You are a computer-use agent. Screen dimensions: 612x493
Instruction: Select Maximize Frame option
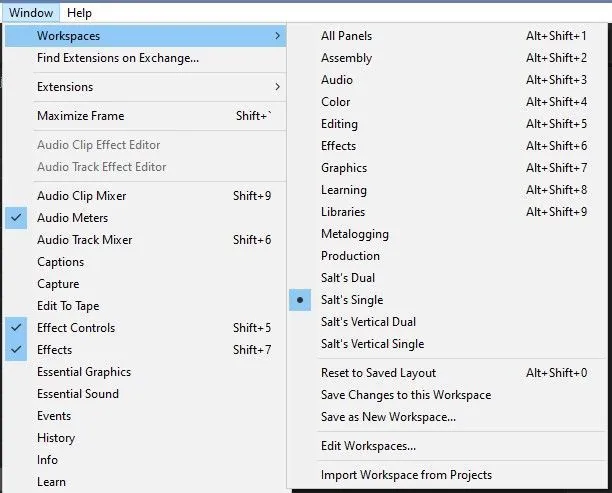click(x=81, y=116)
